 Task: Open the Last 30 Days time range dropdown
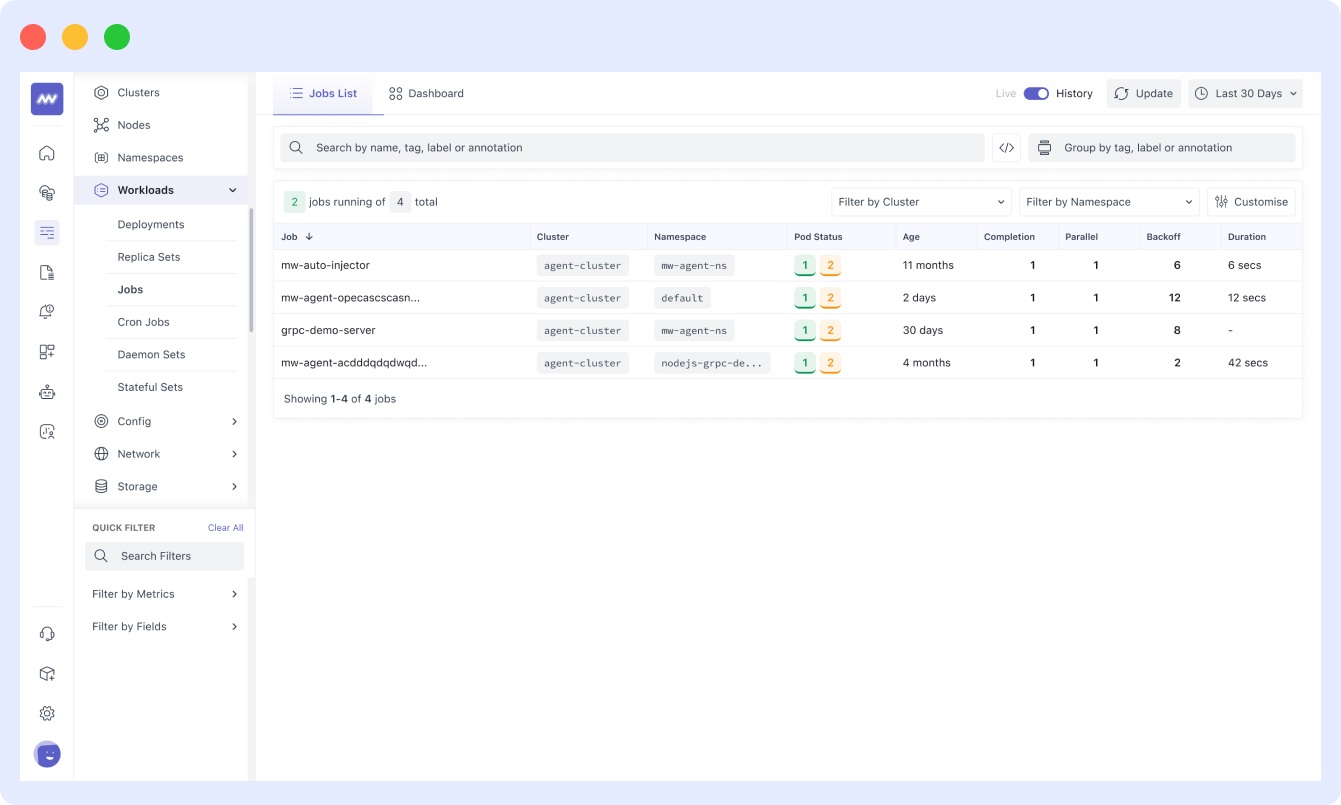1245,94
